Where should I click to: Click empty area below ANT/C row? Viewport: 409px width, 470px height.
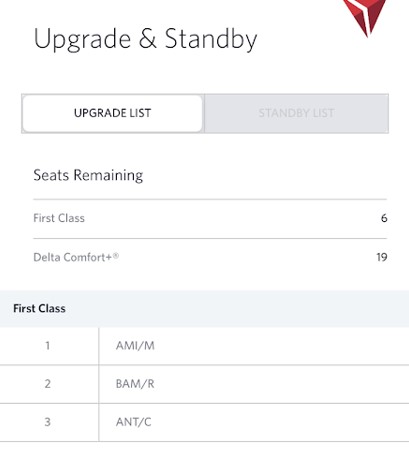pos(204,456)
